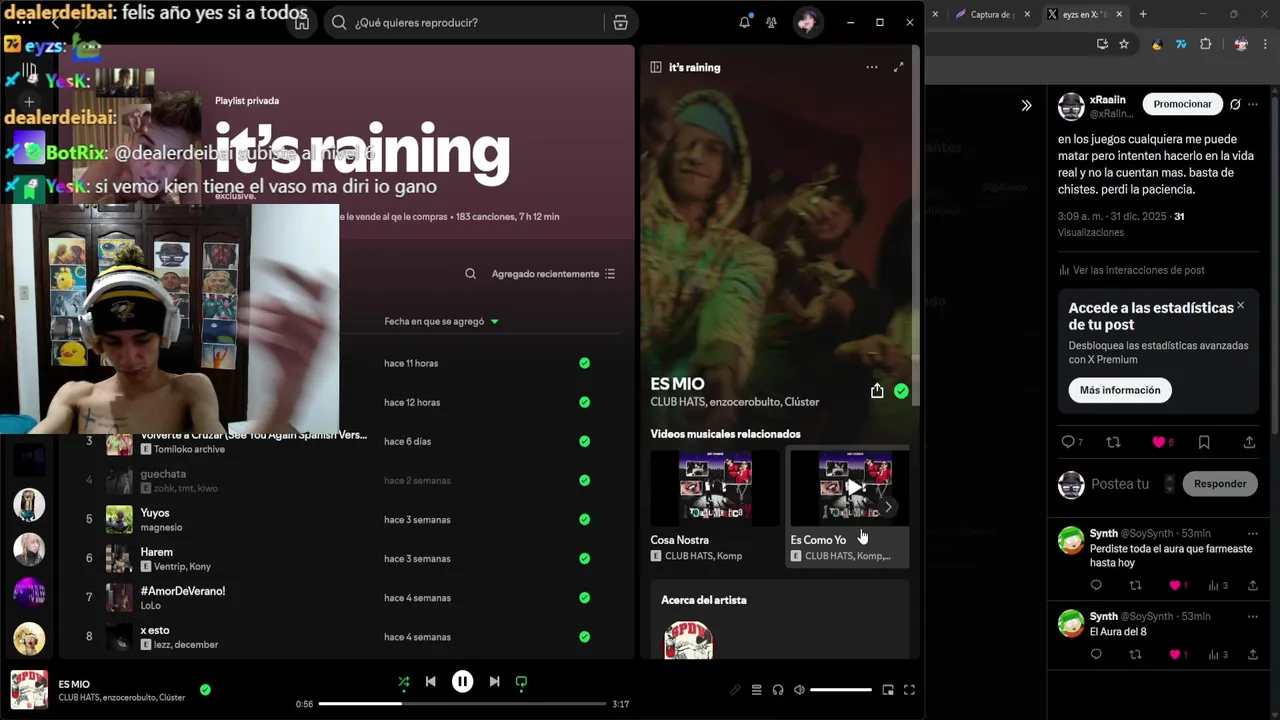Screen dimensions: 1280x720
Task: Pause the current track
Action: coord(462,682)
